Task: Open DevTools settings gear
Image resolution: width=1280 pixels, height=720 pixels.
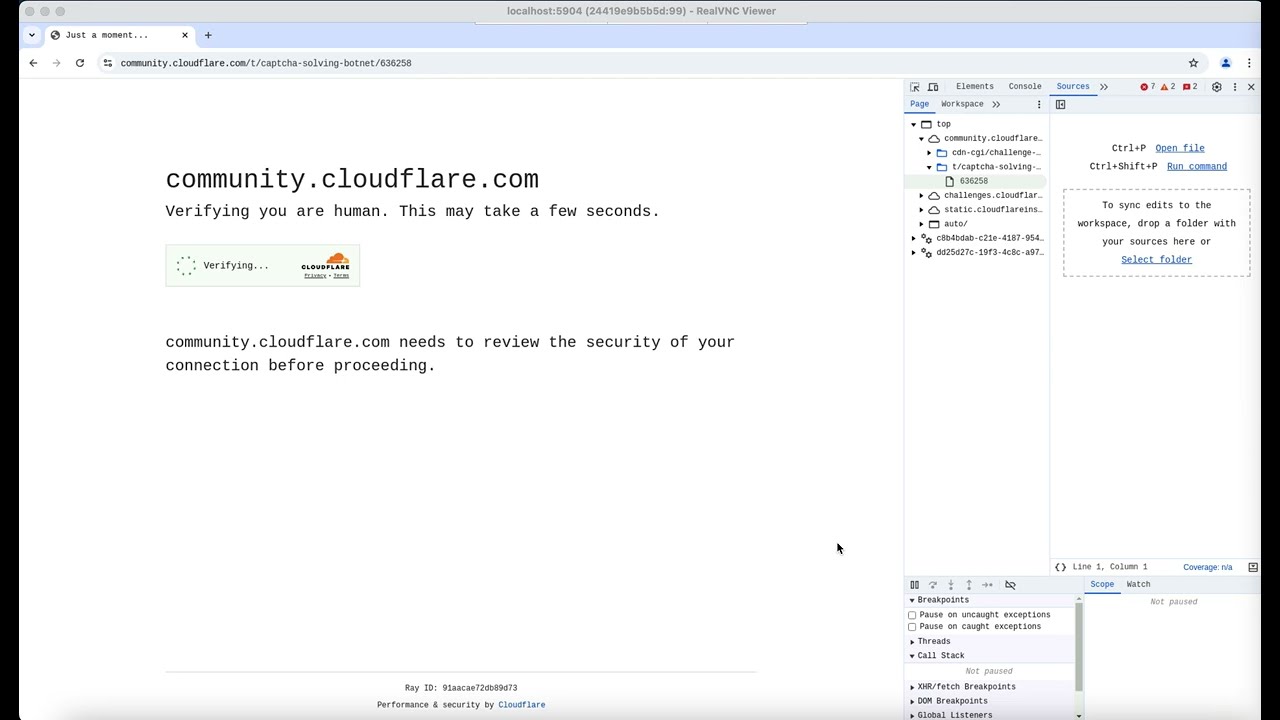Action: point(1217,87)
